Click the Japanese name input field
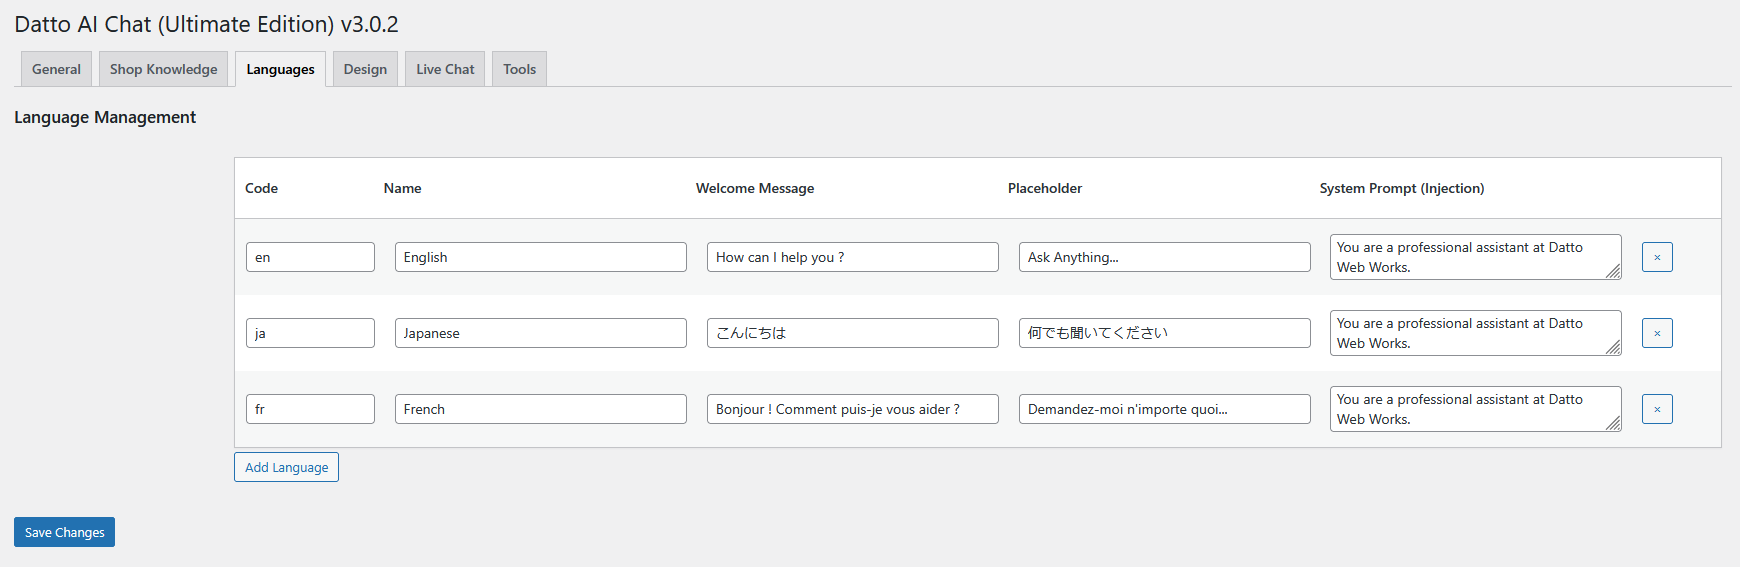Screen dimensions: 1740x567 pos(540,333)
